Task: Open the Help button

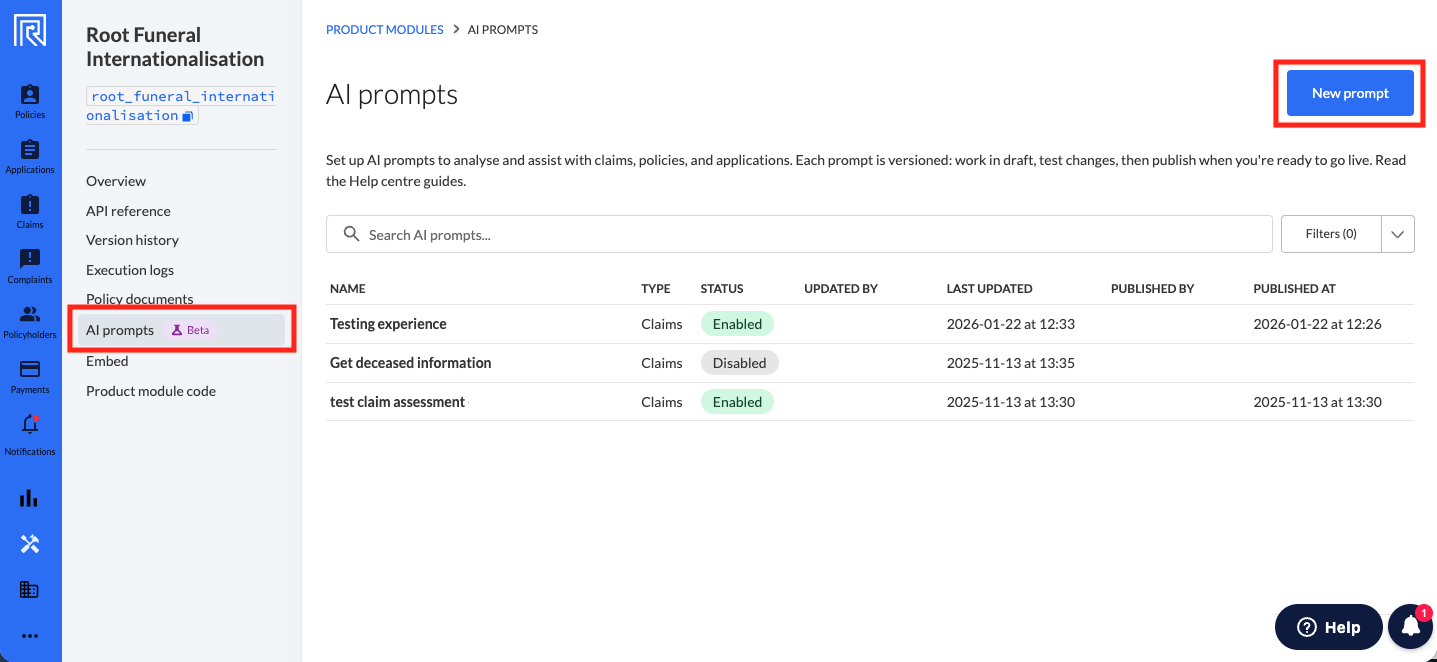Action: coord(1328,627)
